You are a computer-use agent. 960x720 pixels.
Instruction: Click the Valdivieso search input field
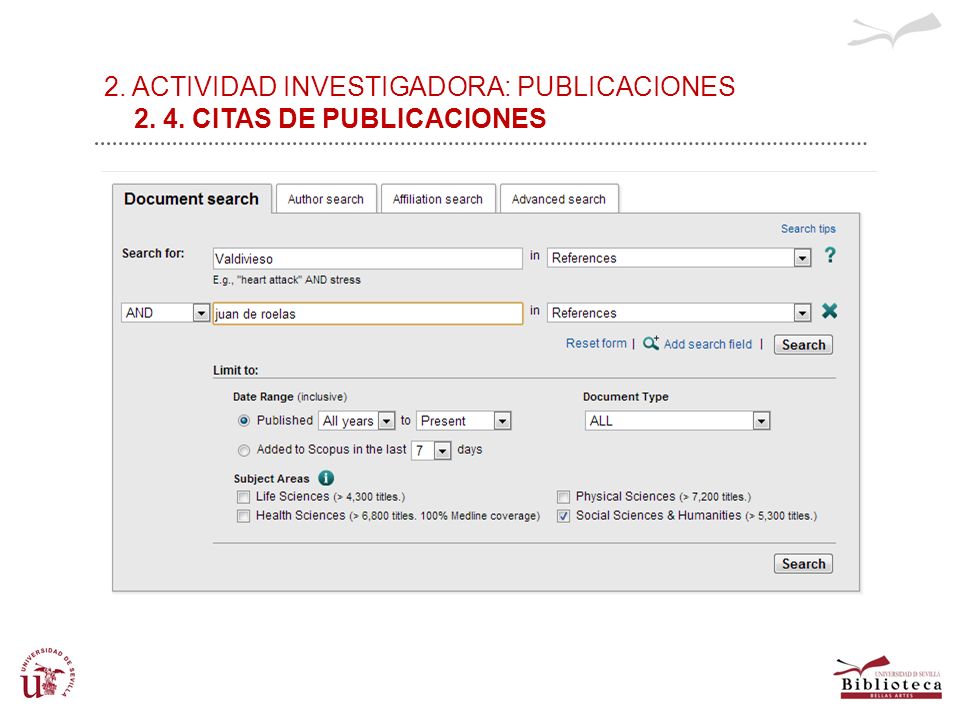point(368,258)
